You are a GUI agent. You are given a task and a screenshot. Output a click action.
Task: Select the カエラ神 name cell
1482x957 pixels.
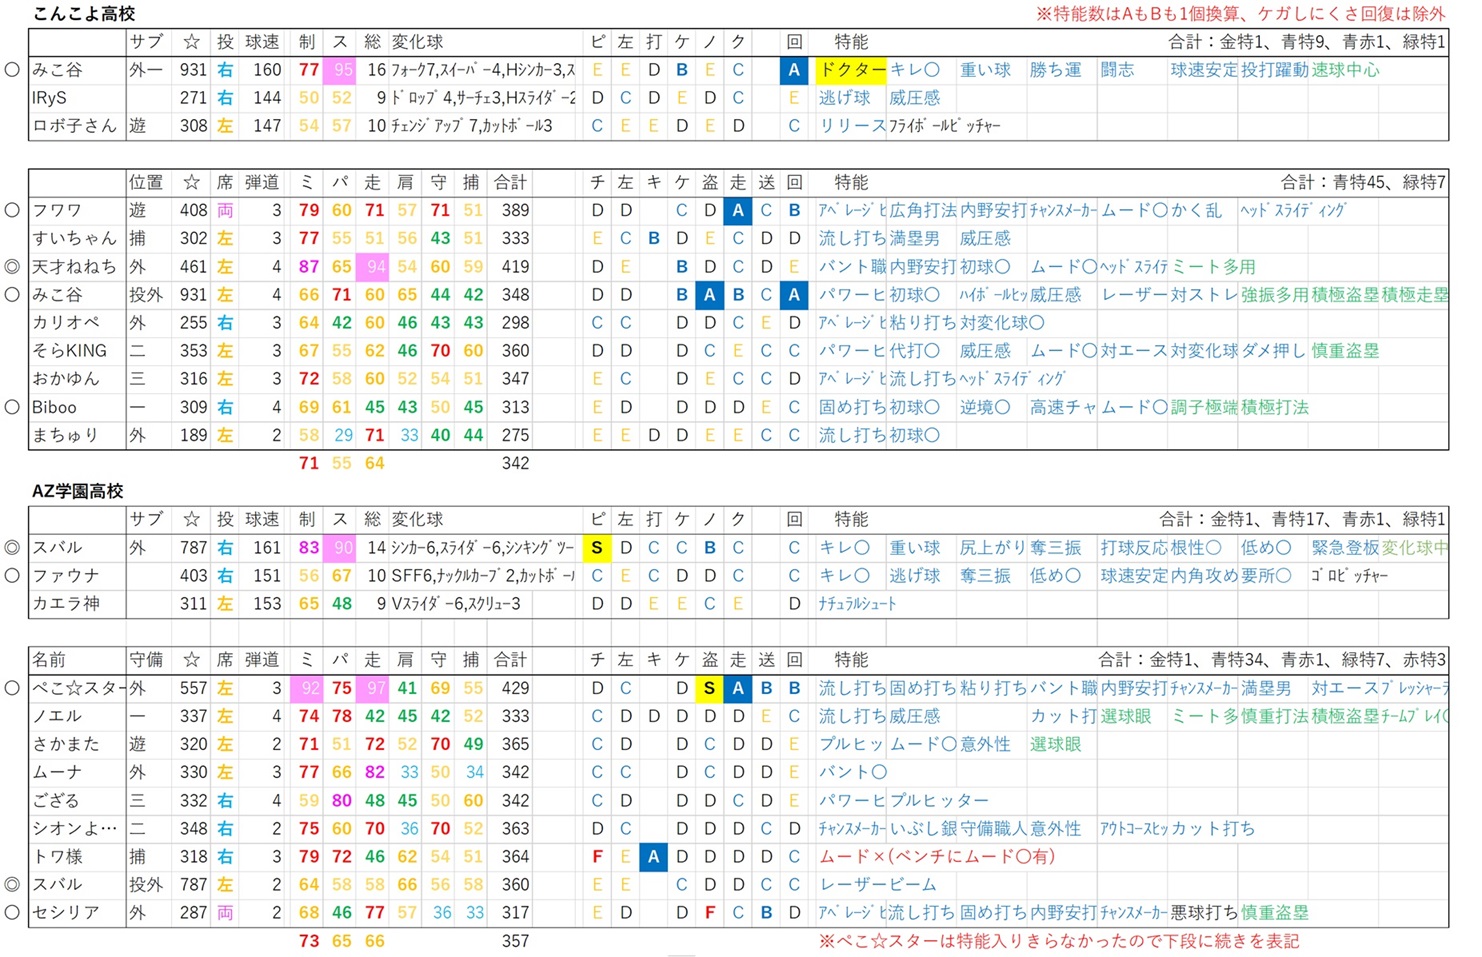point(78,604)
